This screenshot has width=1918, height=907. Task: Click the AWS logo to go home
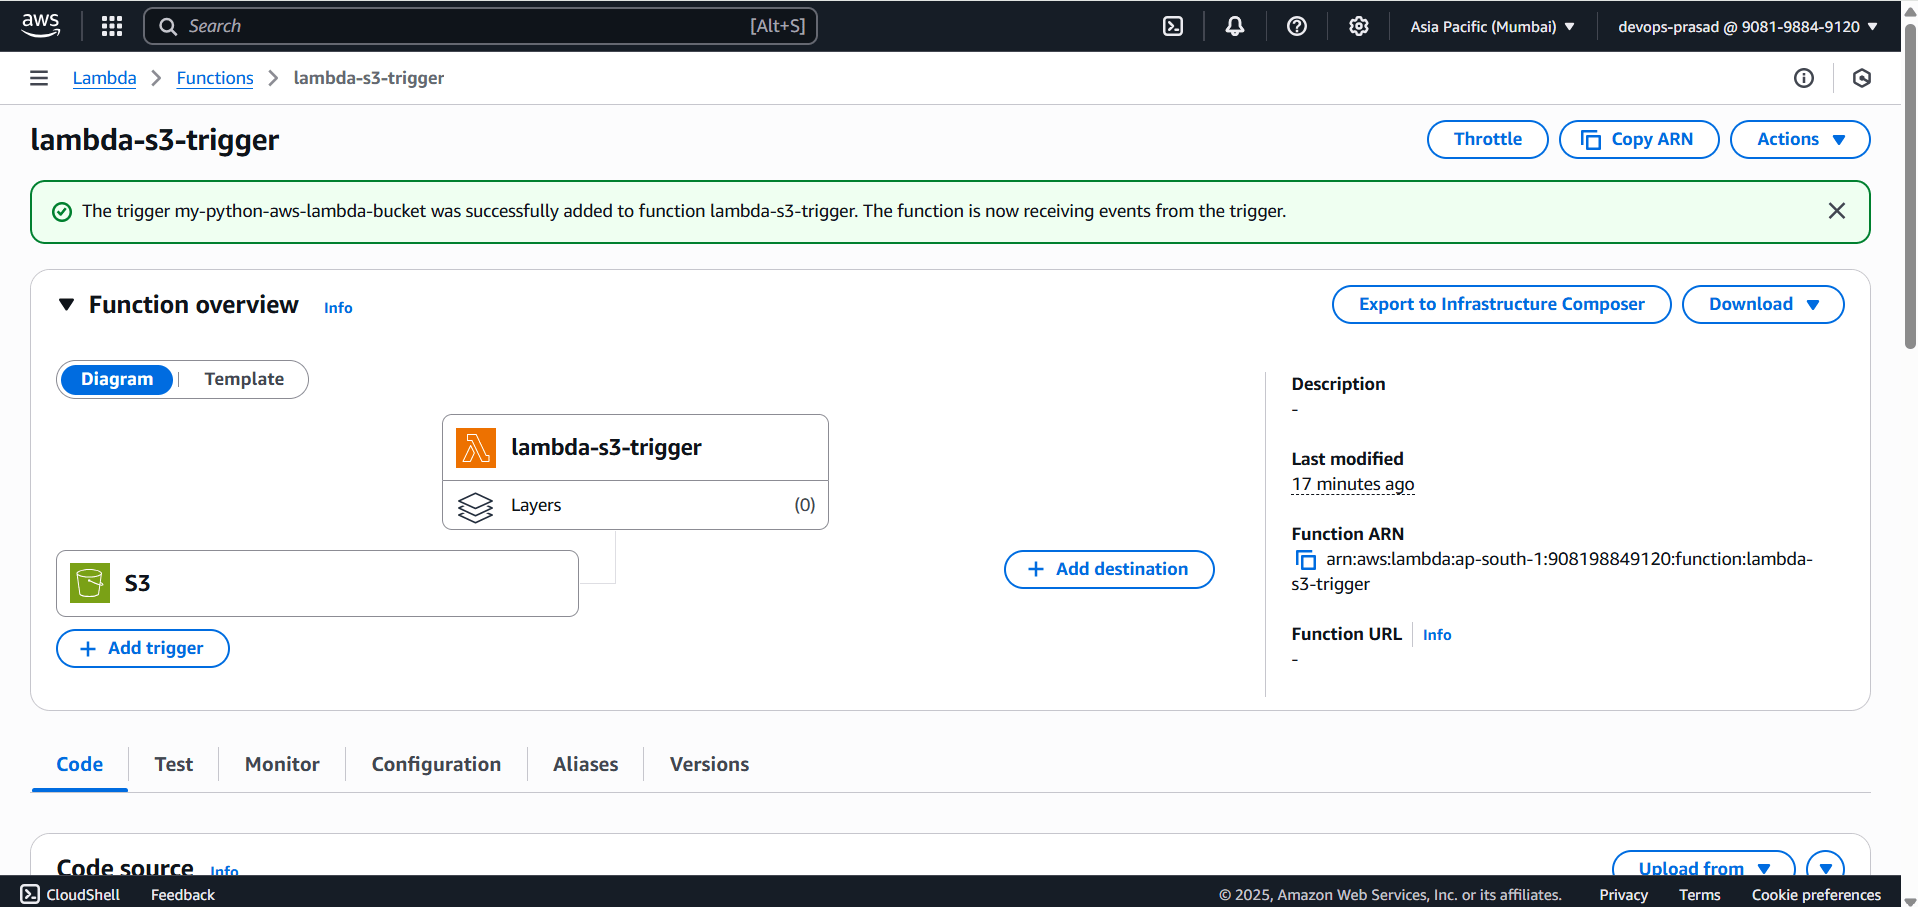(x=40, y=25)
